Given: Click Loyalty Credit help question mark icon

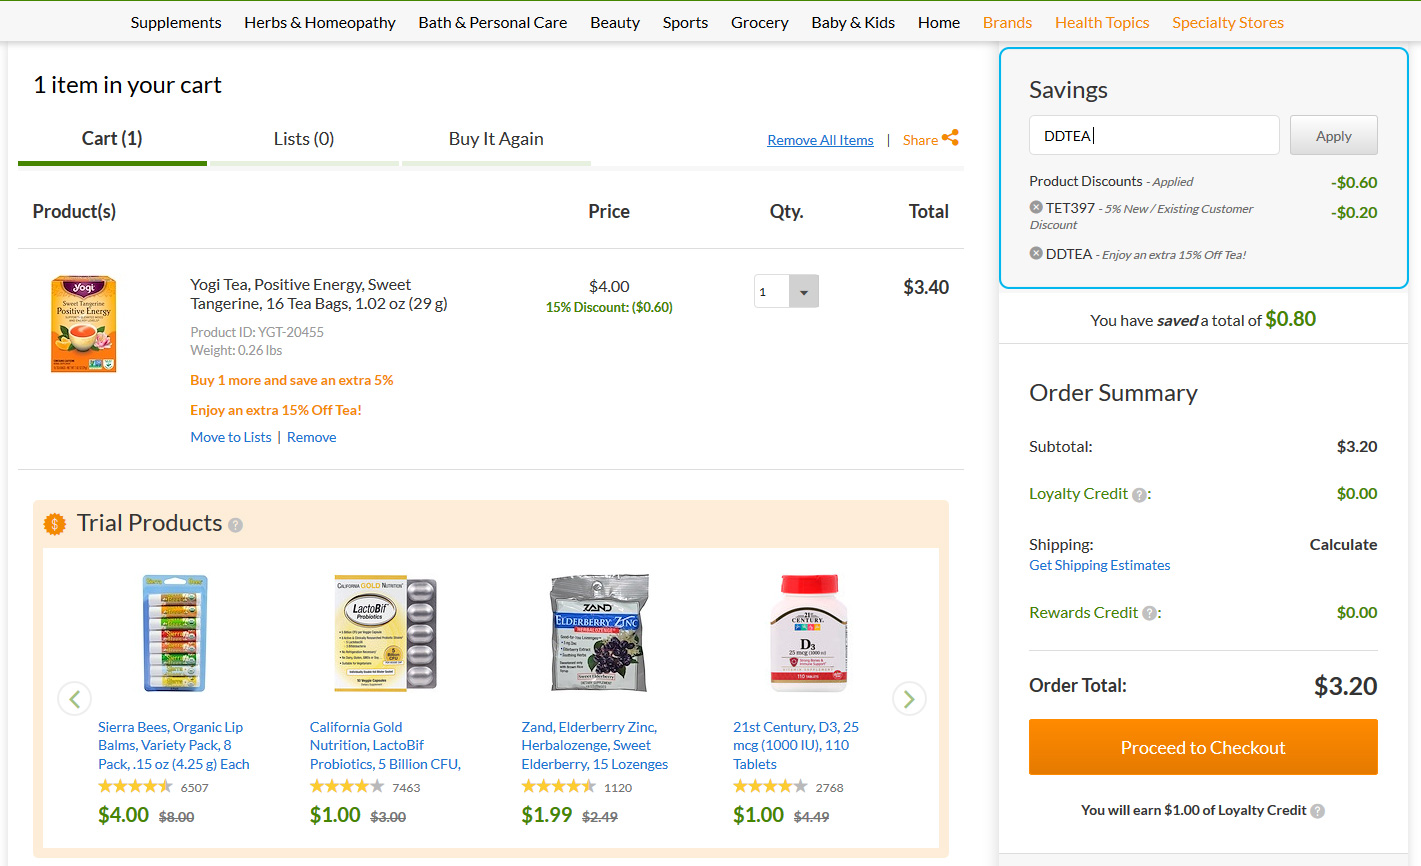Looking at the screenshot, I should 1138,494.
